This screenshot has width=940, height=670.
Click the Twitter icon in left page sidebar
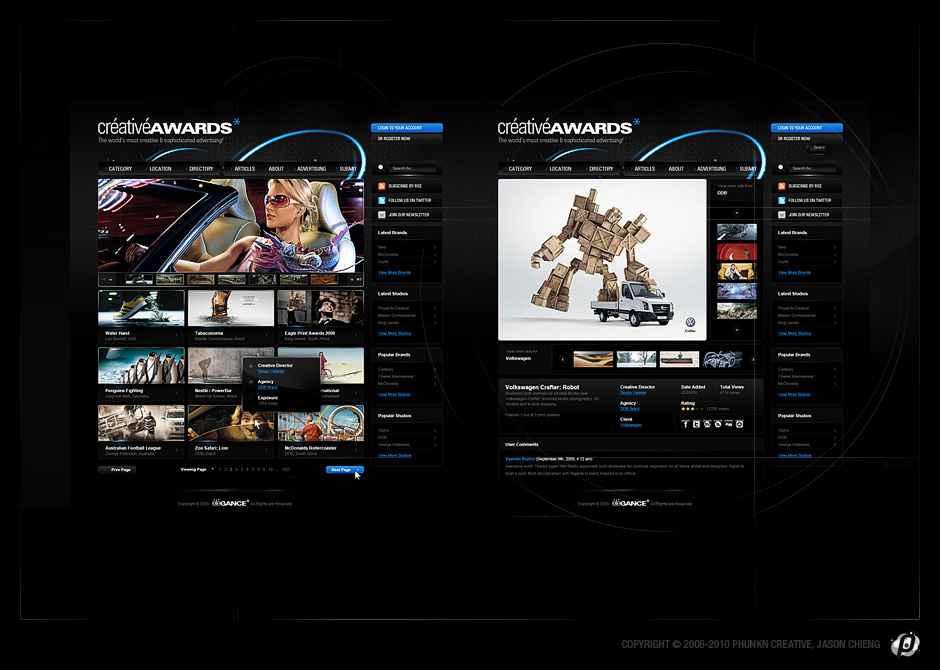pos(381,200)
